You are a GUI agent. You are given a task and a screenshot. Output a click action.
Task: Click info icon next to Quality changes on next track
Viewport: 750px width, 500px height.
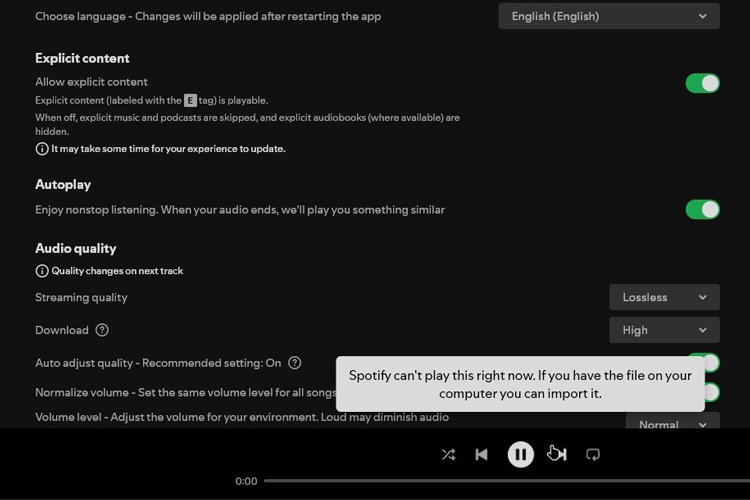click(42, 271)
